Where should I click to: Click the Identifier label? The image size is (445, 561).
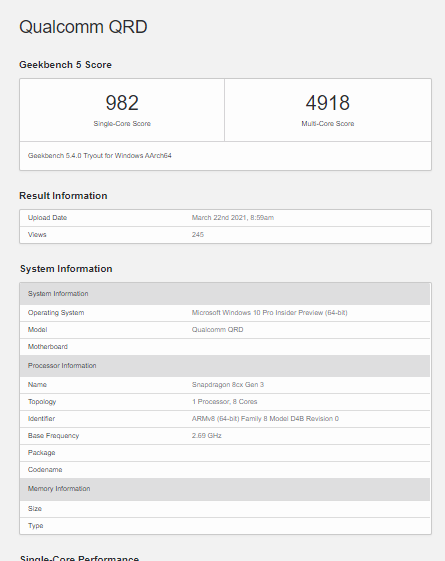(x=41, y=419)
